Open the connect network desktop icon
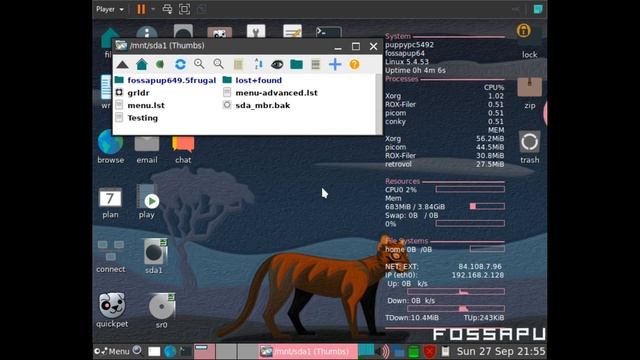640x360 pixels. [x=111, y=257]
